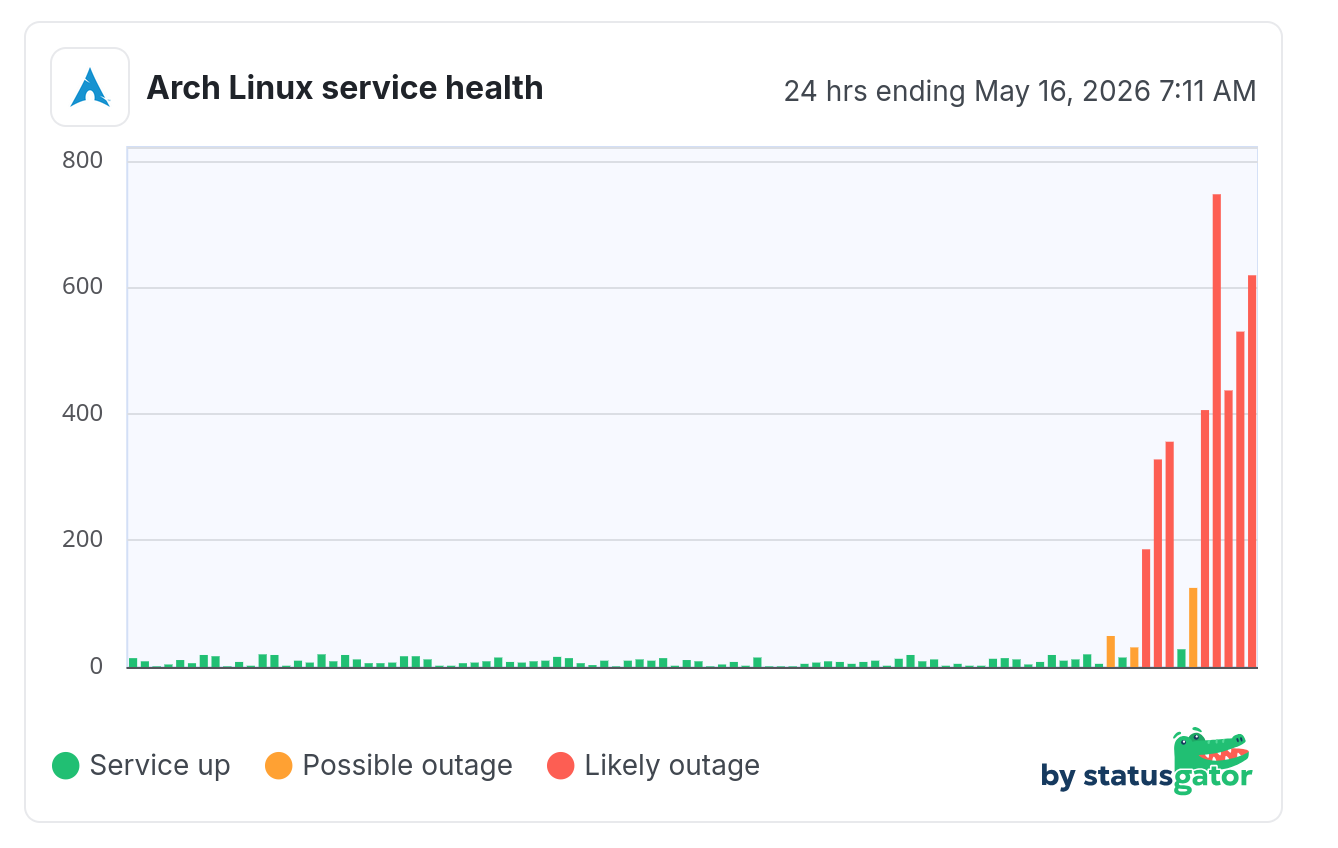Click the orange Possible outage legend dot

click(279, 766)
